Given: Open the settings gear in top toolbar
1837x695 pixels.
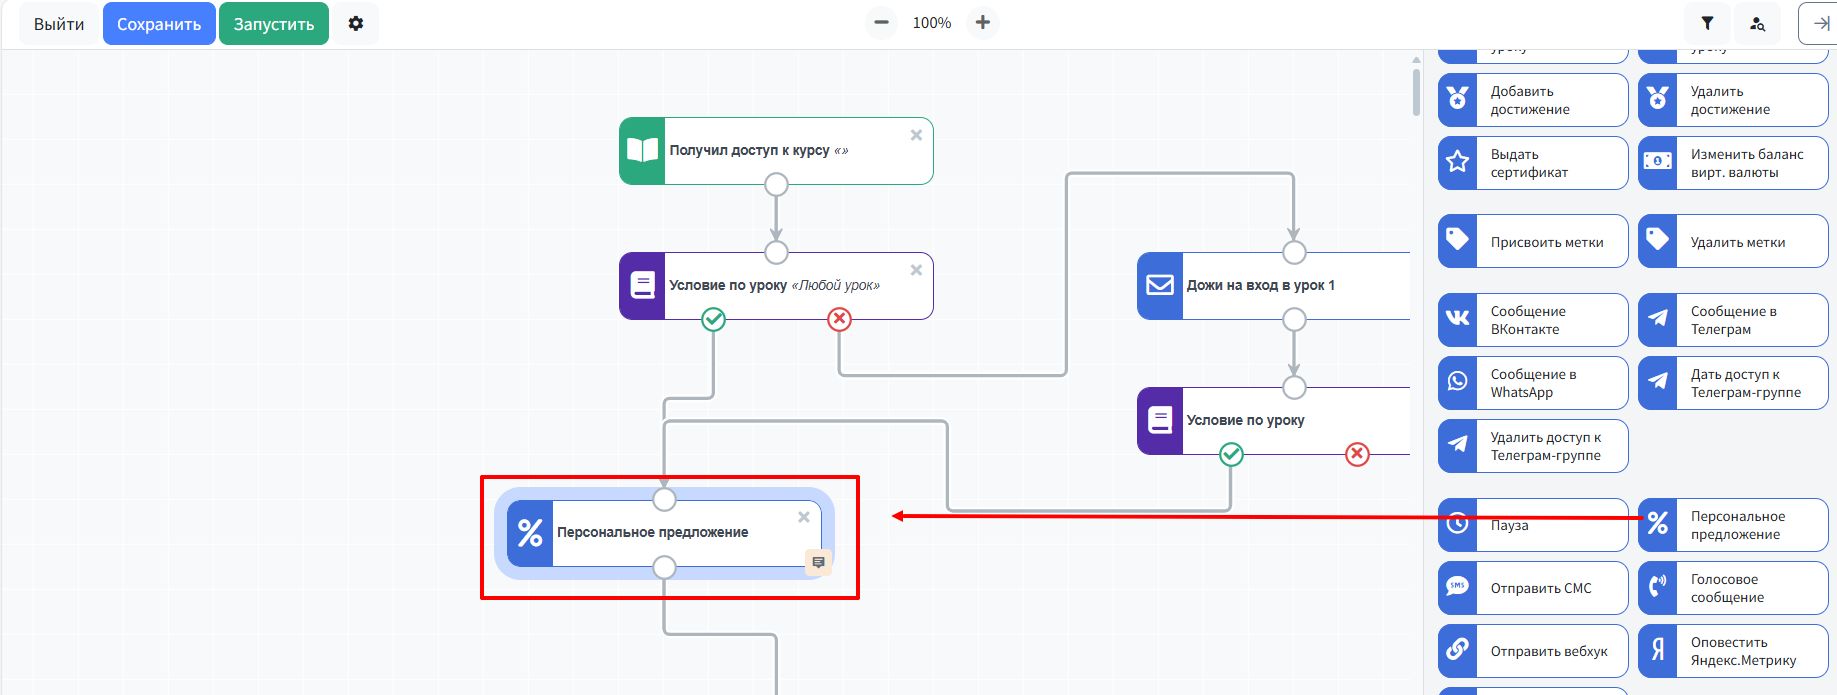Looking at the screenshot, I should (356, 24).
